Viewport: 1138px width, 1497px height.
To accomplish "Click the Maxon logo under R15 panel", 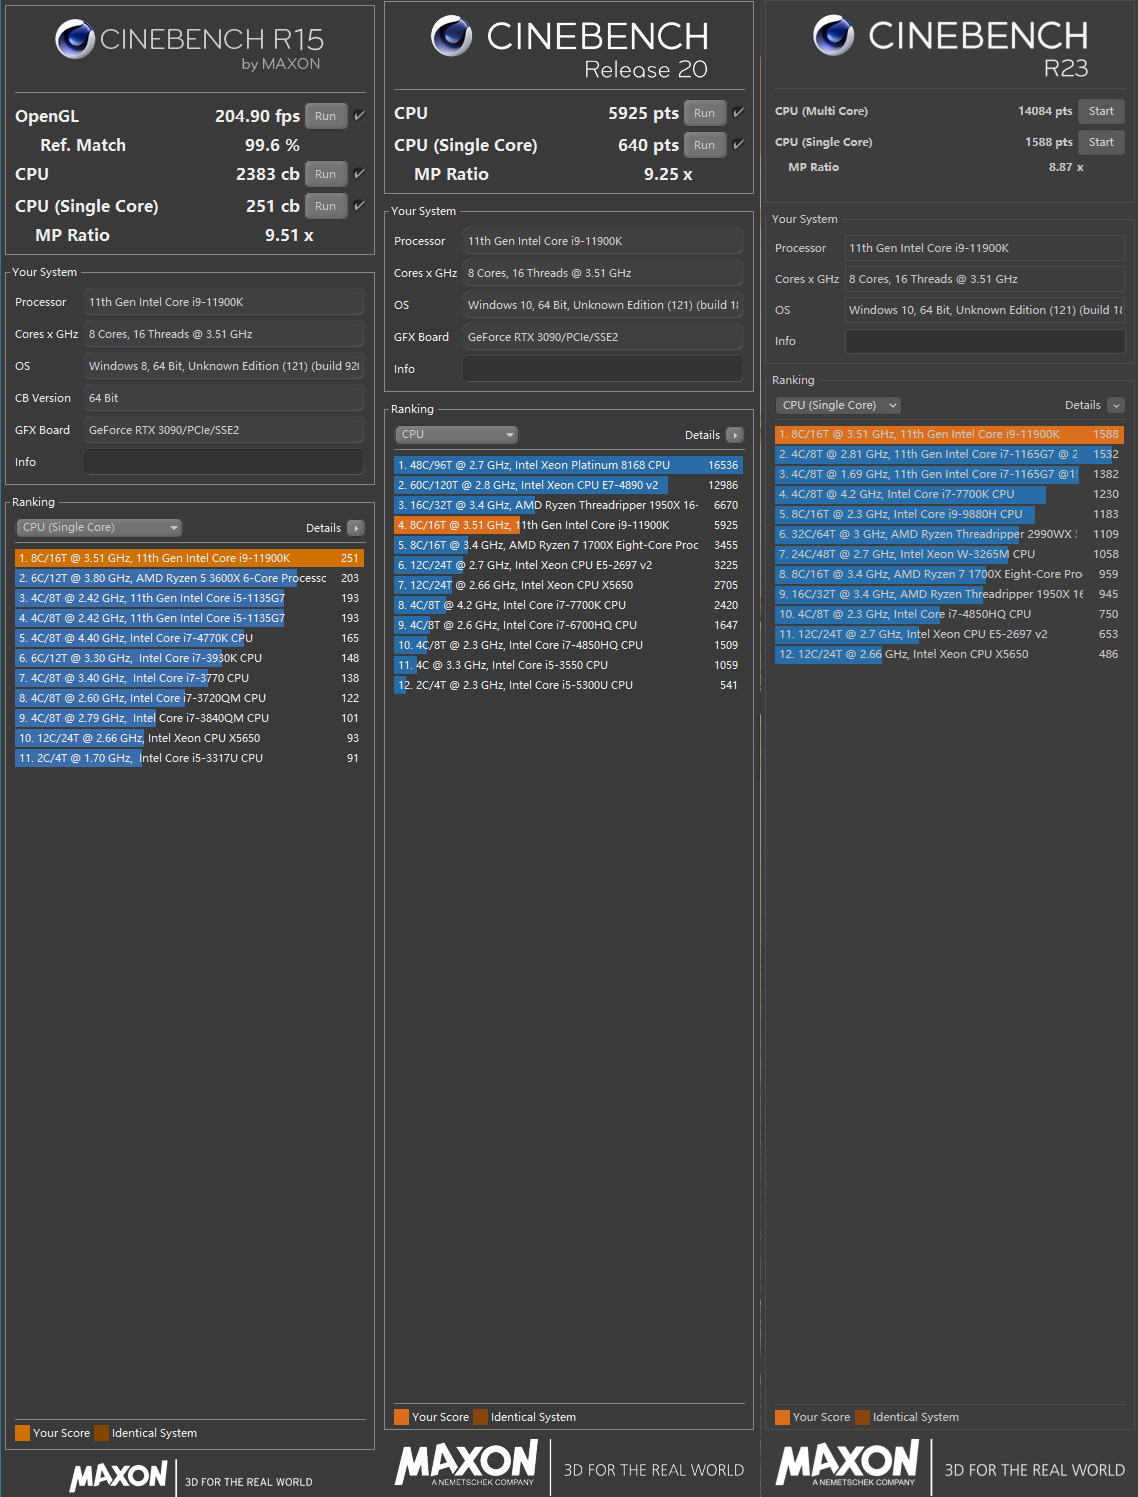I will 118,1476.
